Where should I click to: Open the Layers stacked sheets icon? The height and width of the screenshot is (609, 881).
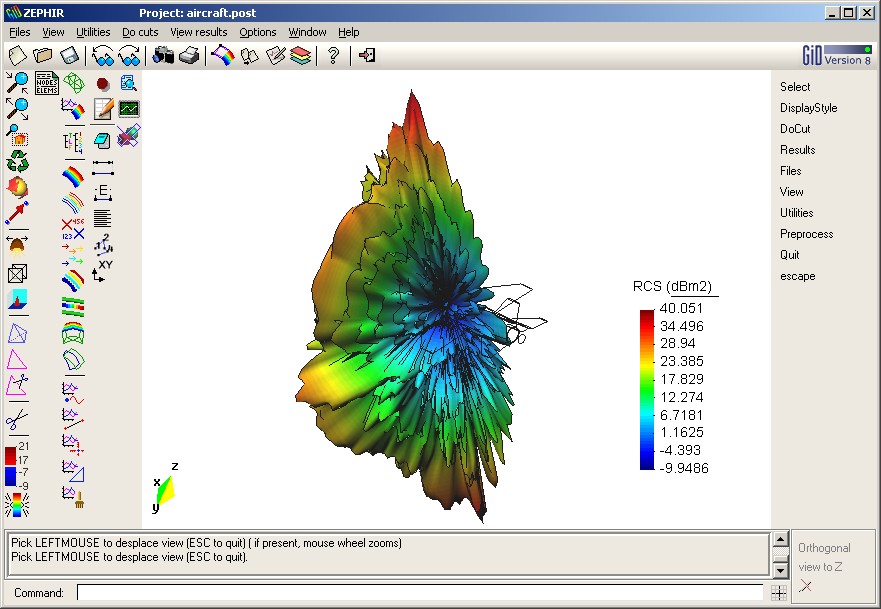click(301, 55)
